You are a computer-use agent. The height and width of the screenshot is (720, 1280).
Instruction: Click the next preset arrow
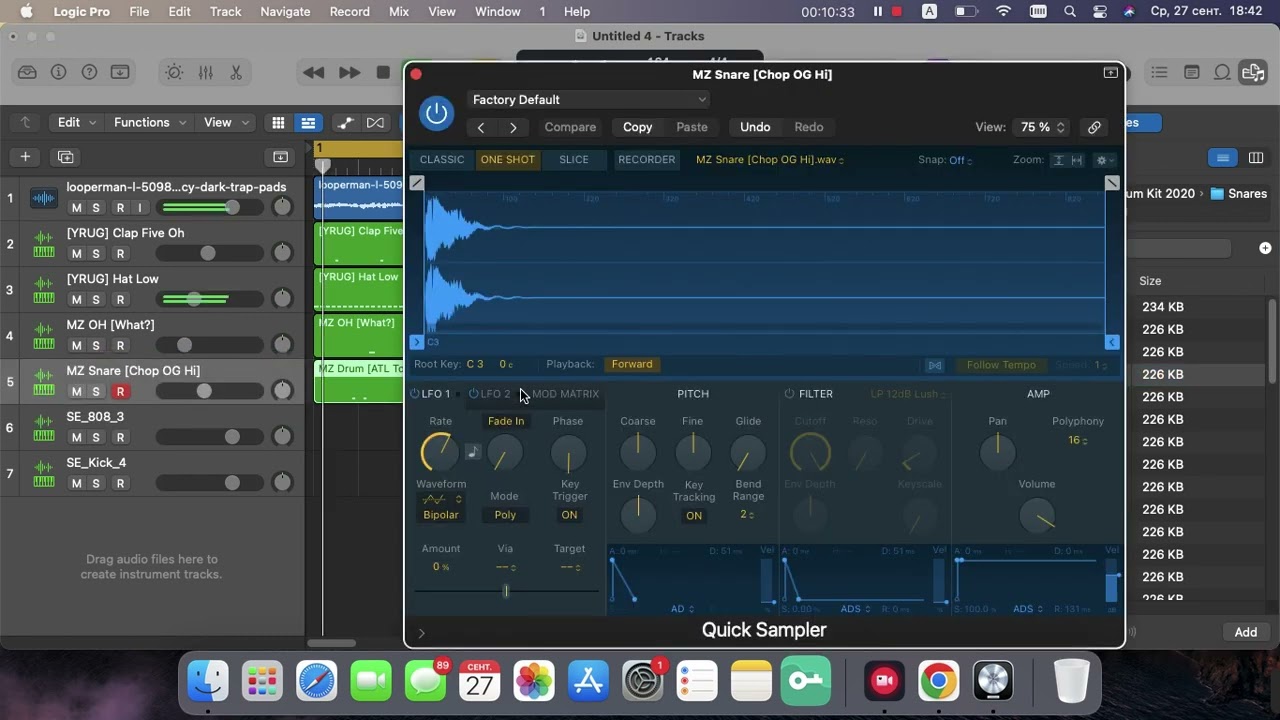click(x=513, y=127)
